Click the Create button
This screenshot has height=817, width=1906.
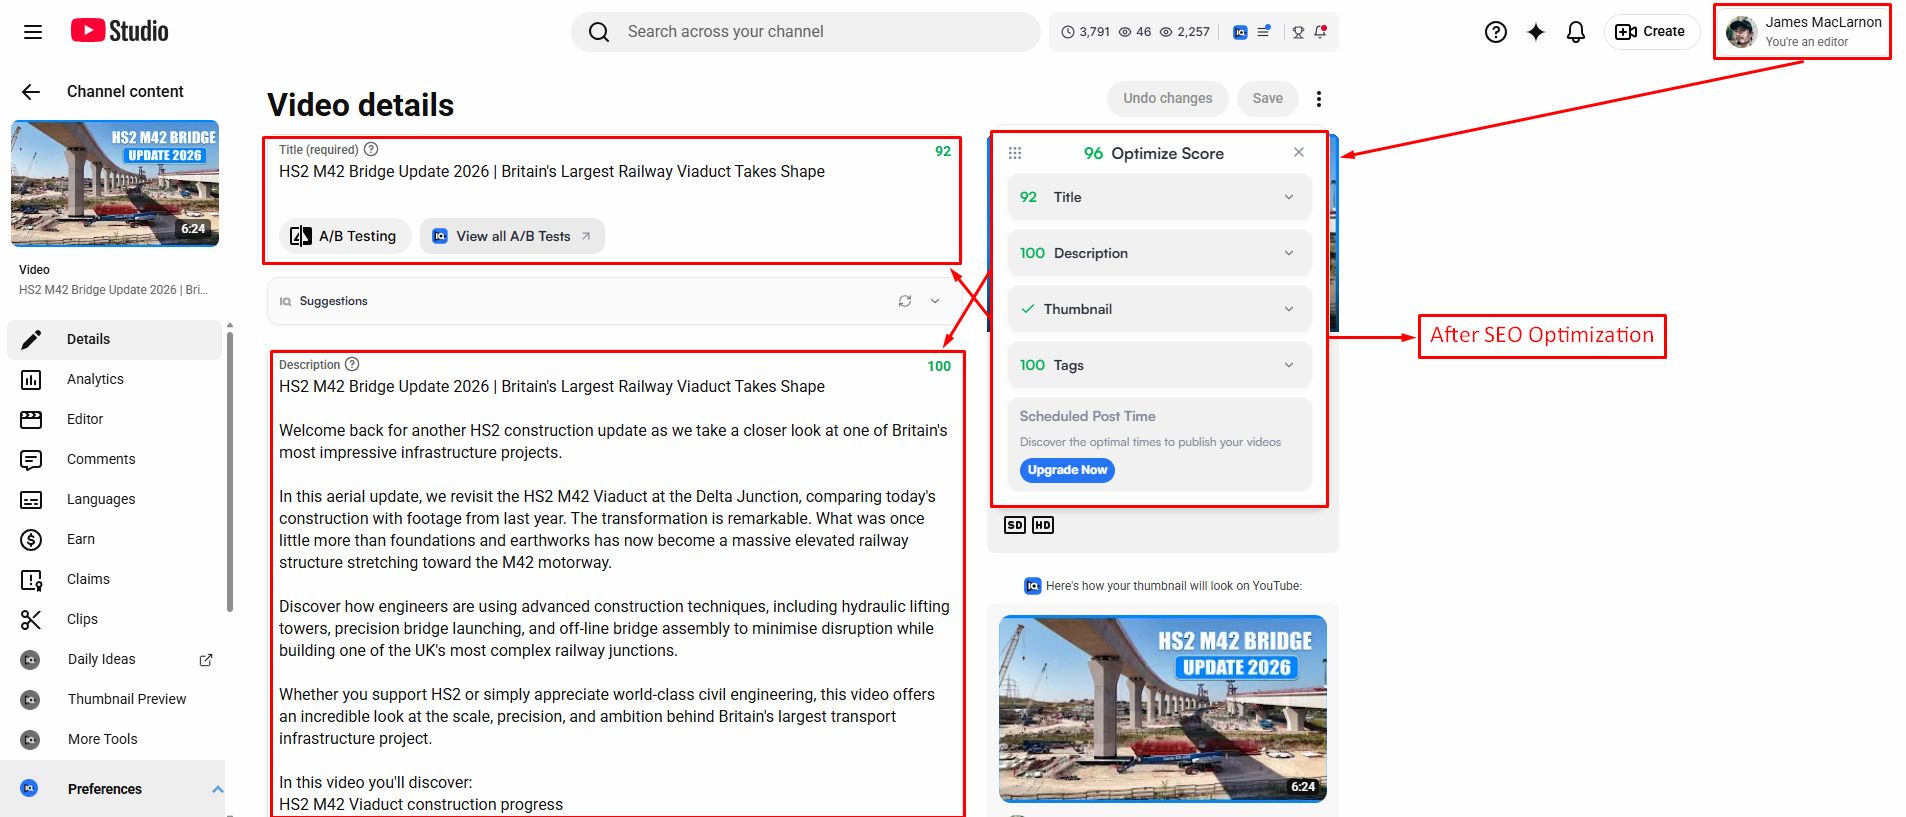[1651, 32]
